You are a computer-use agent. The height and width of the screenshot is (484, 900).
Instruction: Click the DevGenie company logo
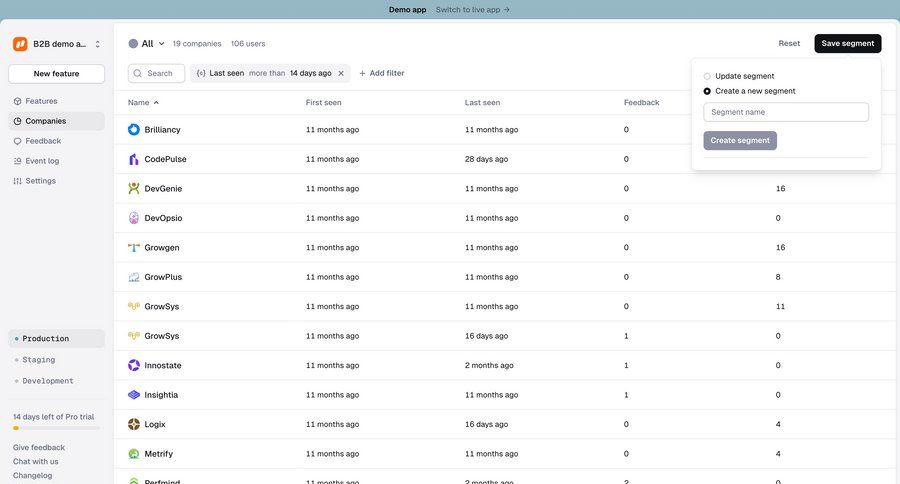[134, 188]
